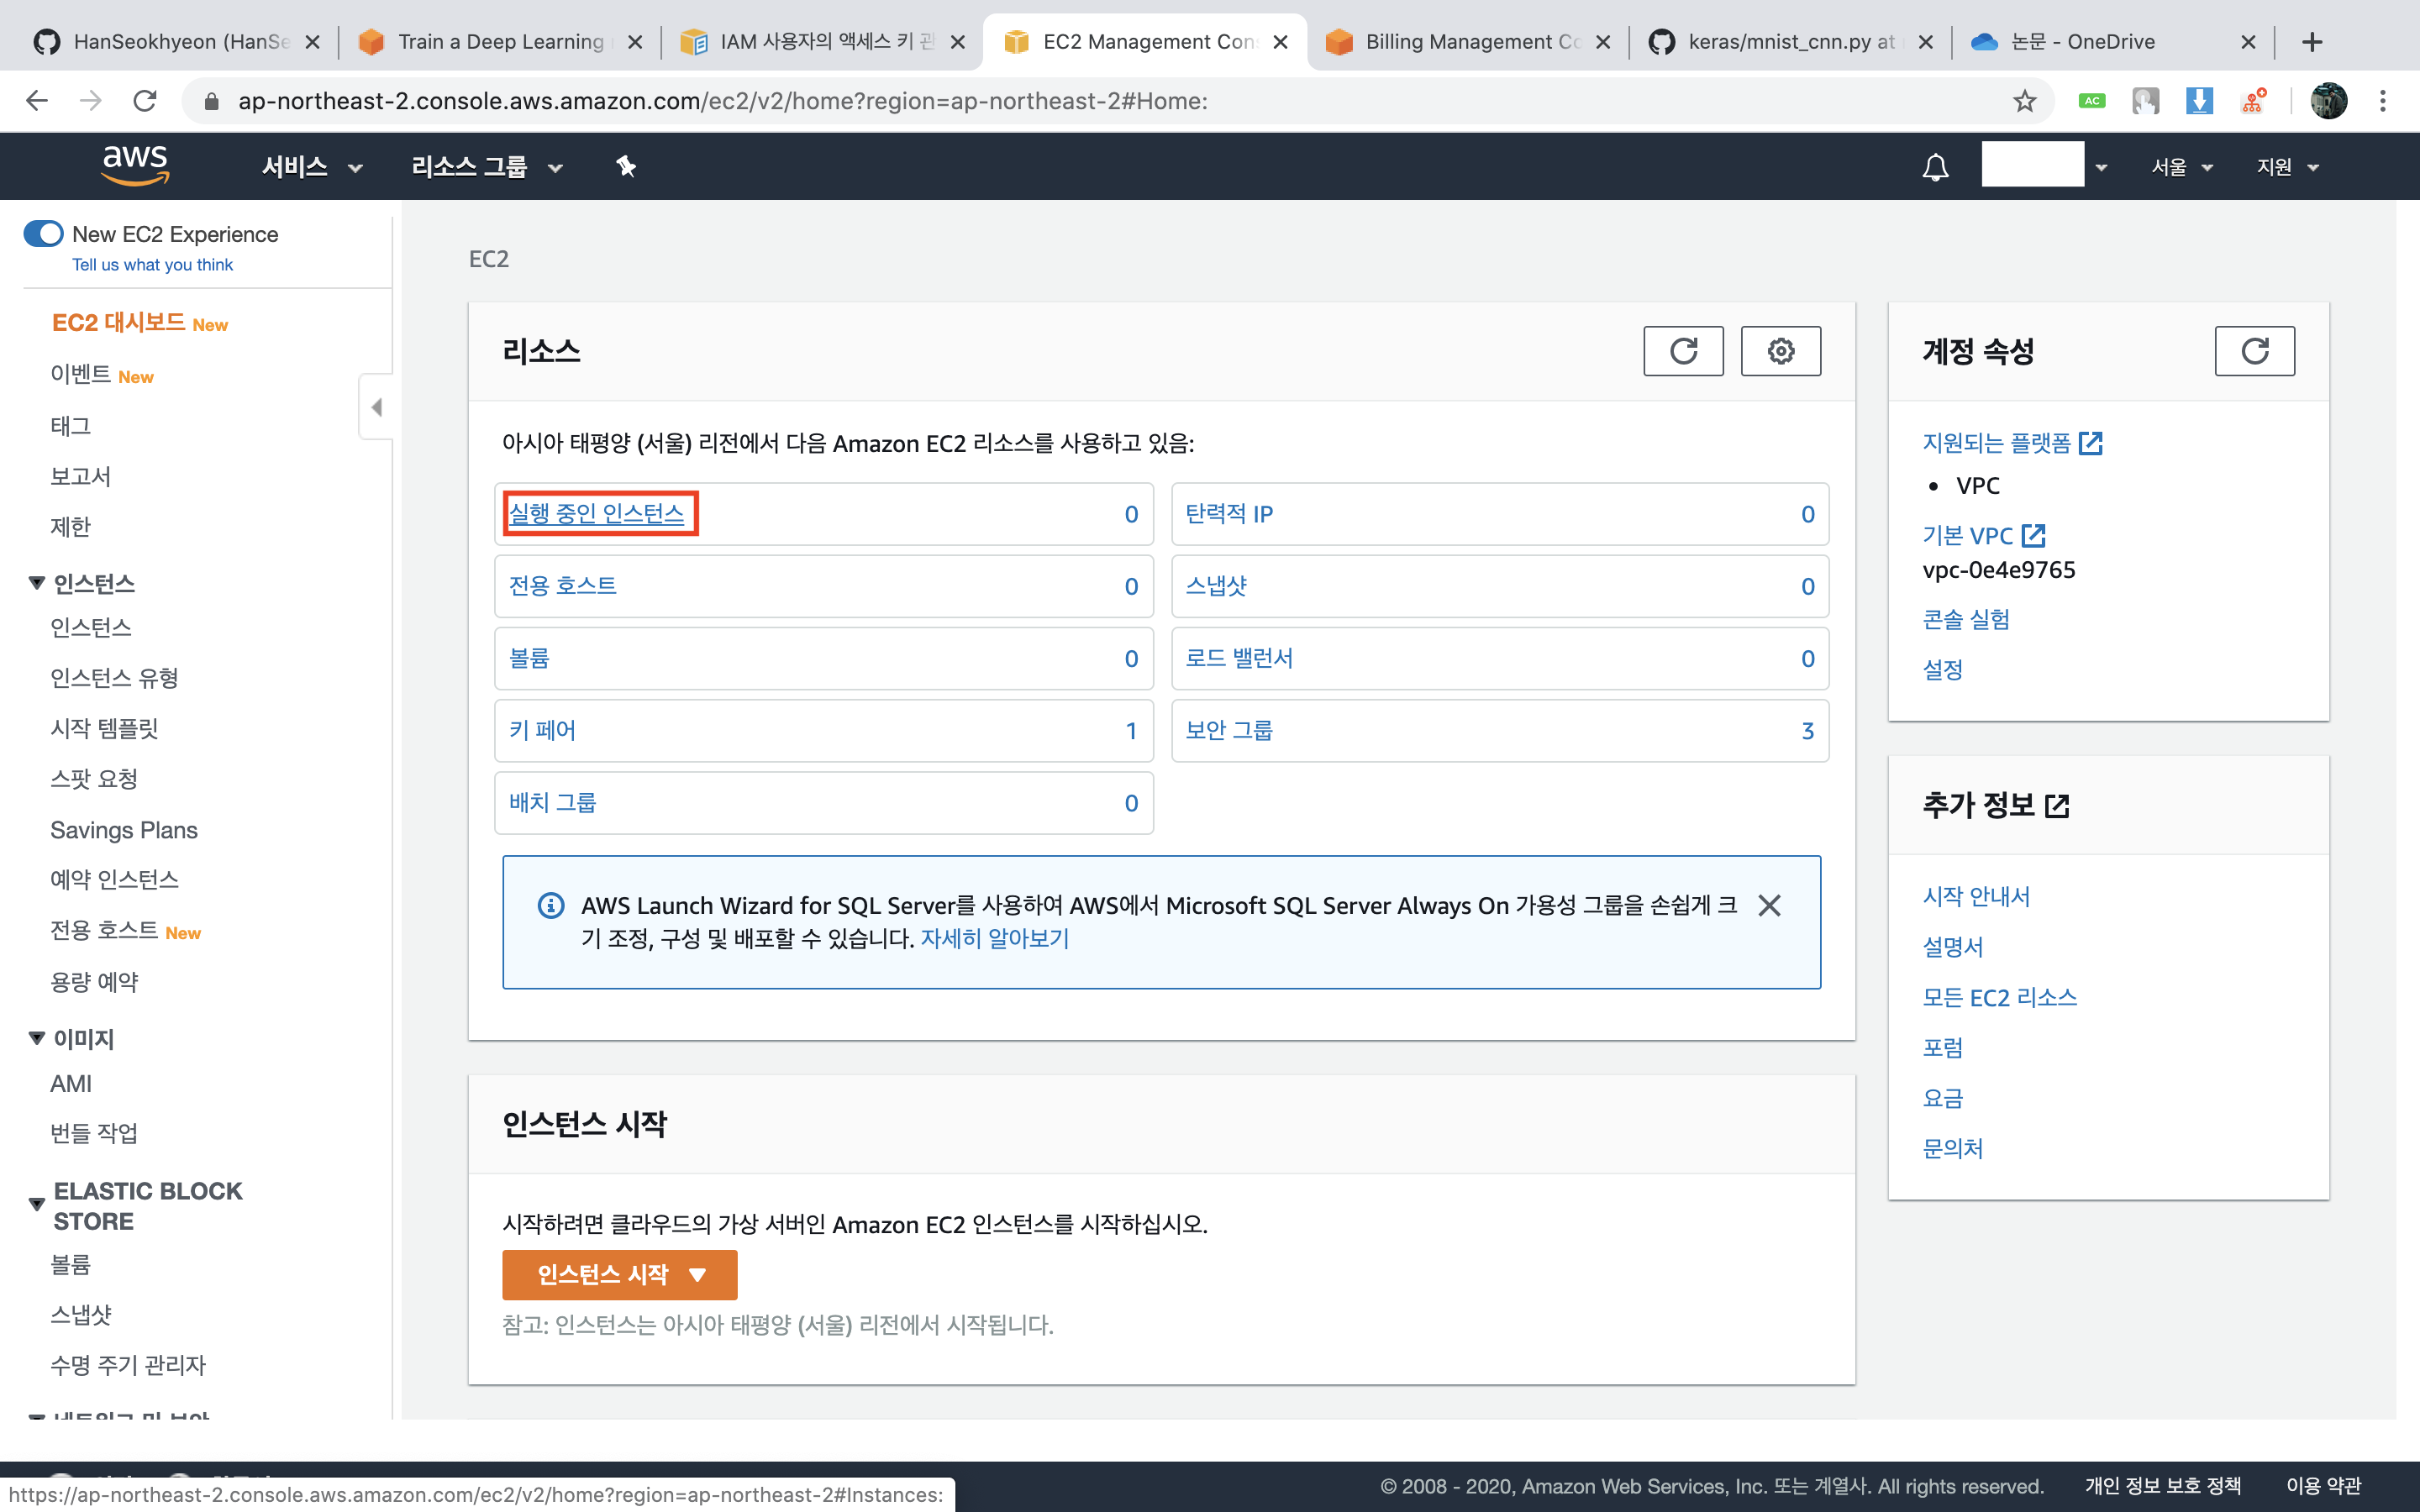Collapse the left navigation sidebar arrow
The image size is (2420, 1512).
click(x=376, y=407)
